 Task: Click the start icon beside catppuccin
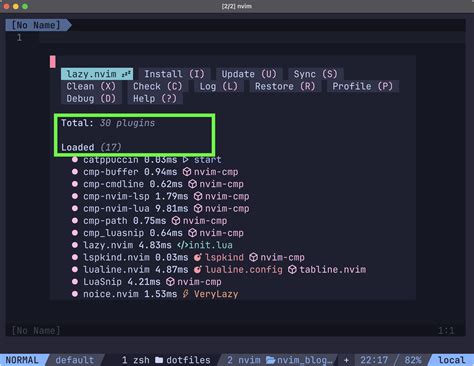click(185, 160)
